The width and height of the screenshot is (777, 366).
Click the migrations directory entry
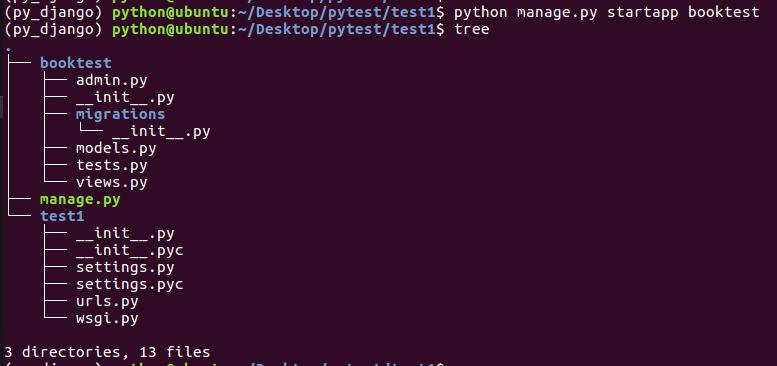pyautogui.click(x=120, y=114)
